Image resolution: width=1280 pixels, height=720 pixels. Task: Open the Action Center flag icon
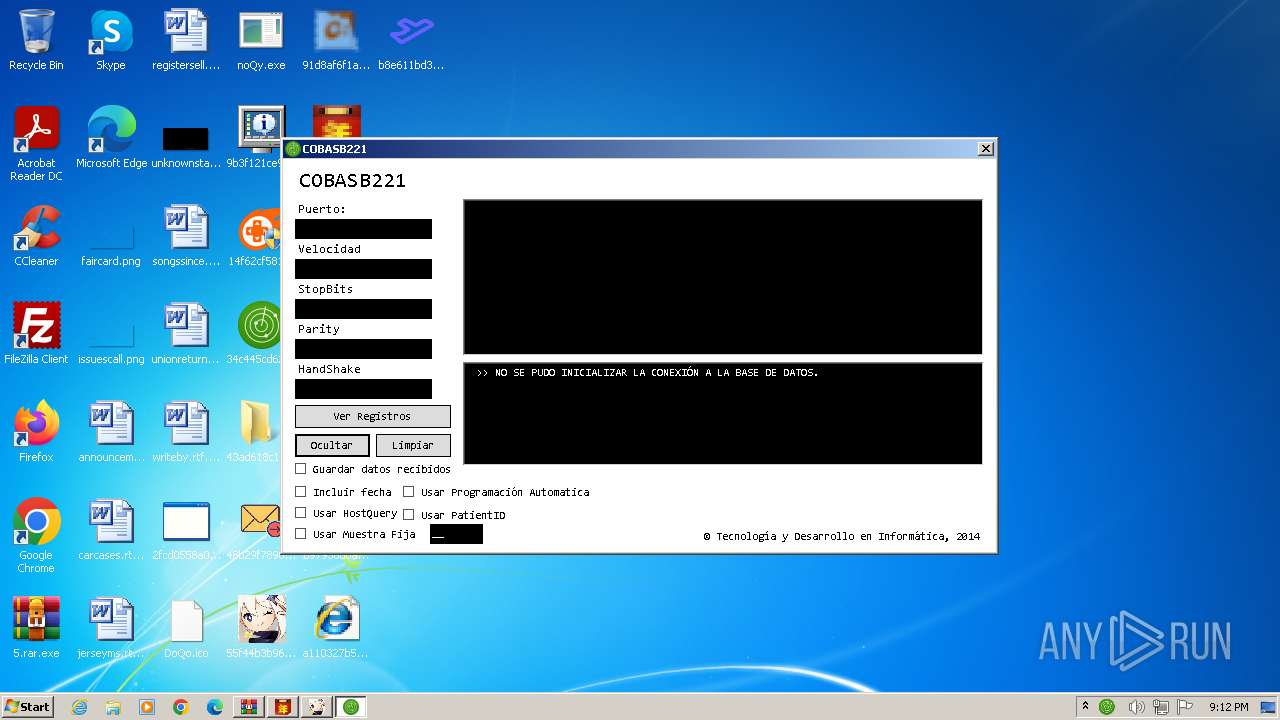[x=1185, y=706]
